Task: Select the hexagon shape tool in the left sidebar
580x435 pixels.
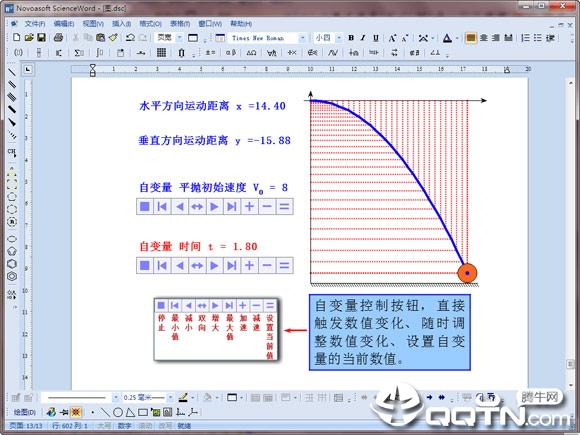Action: pos(12,264)
